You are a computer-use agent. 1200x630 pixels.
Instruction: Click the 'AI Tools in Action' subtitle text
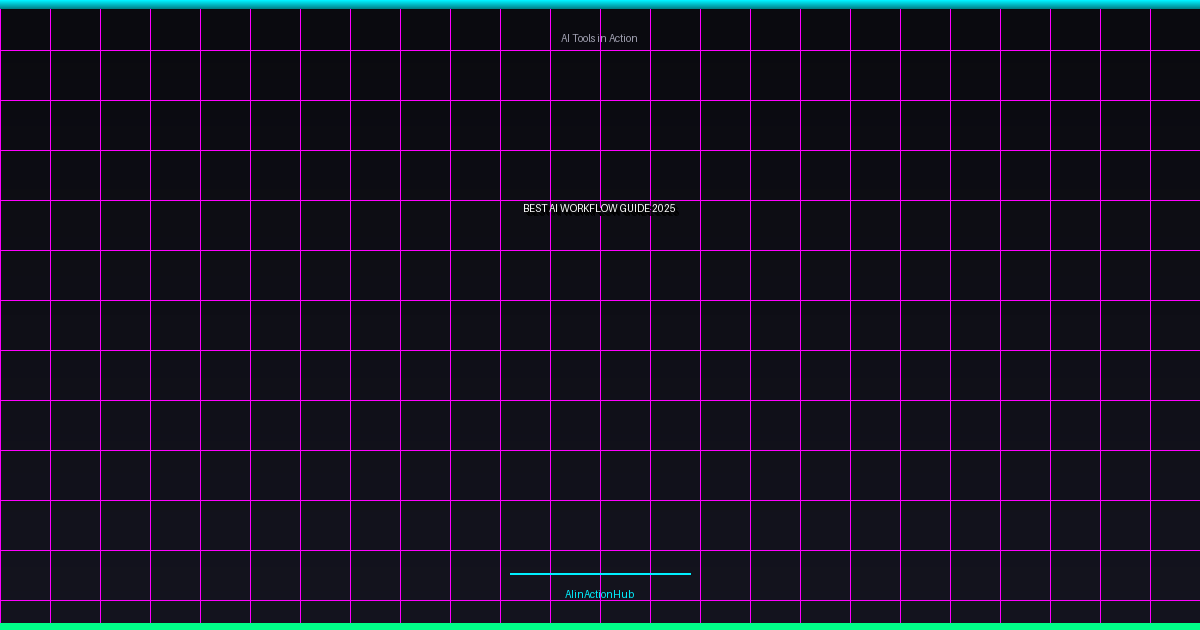pos(599,38)
